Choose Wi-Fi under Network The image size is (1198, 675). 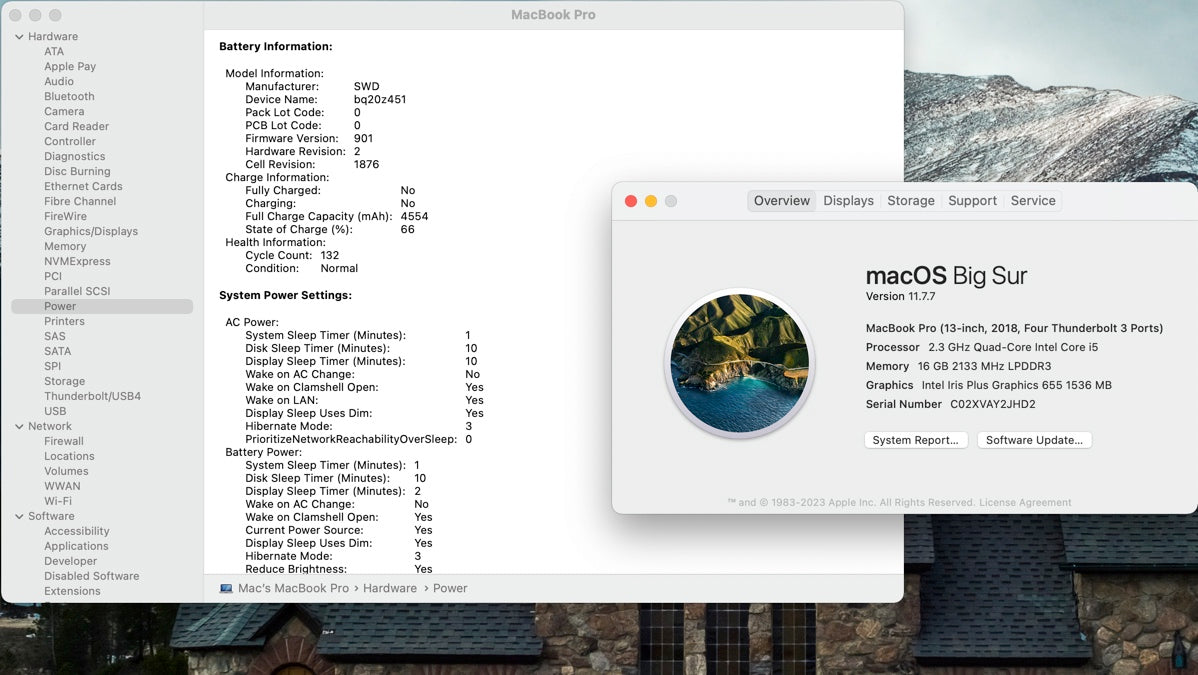pyautogui.click(x=58, y=502)
